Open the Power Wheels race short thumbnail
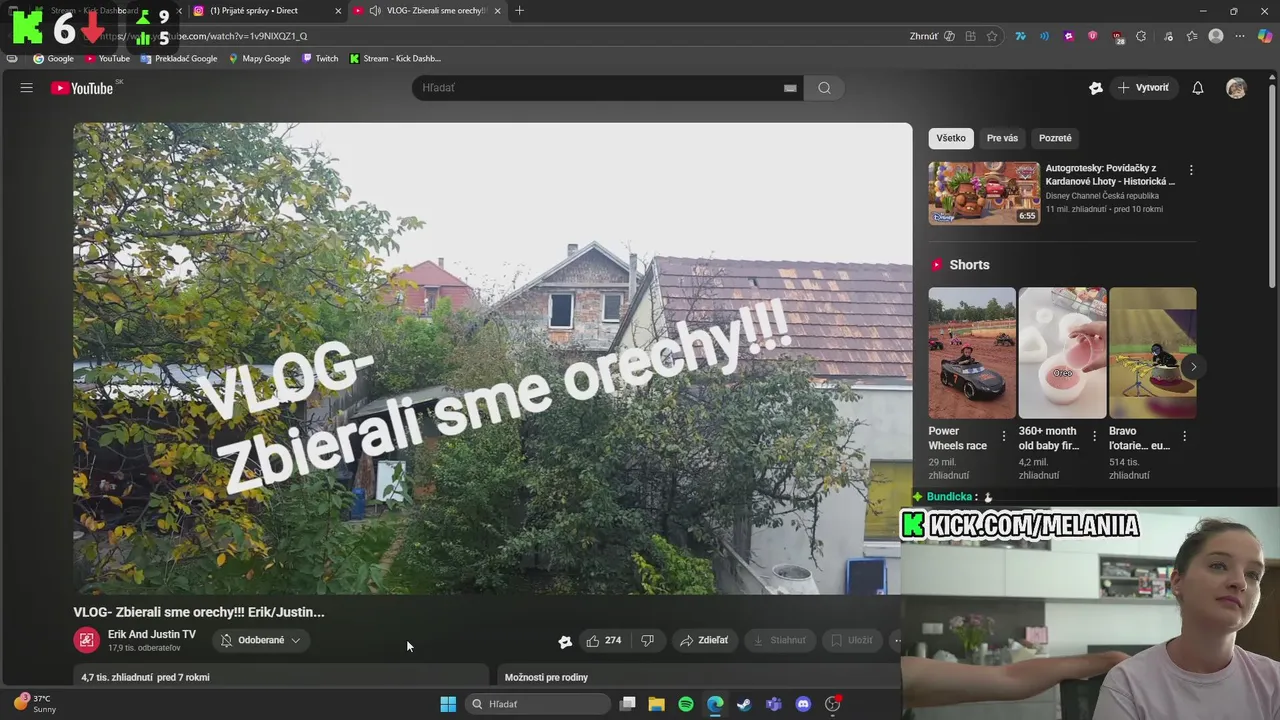This screenshot has width=1280, height=720. coord(972,353)
